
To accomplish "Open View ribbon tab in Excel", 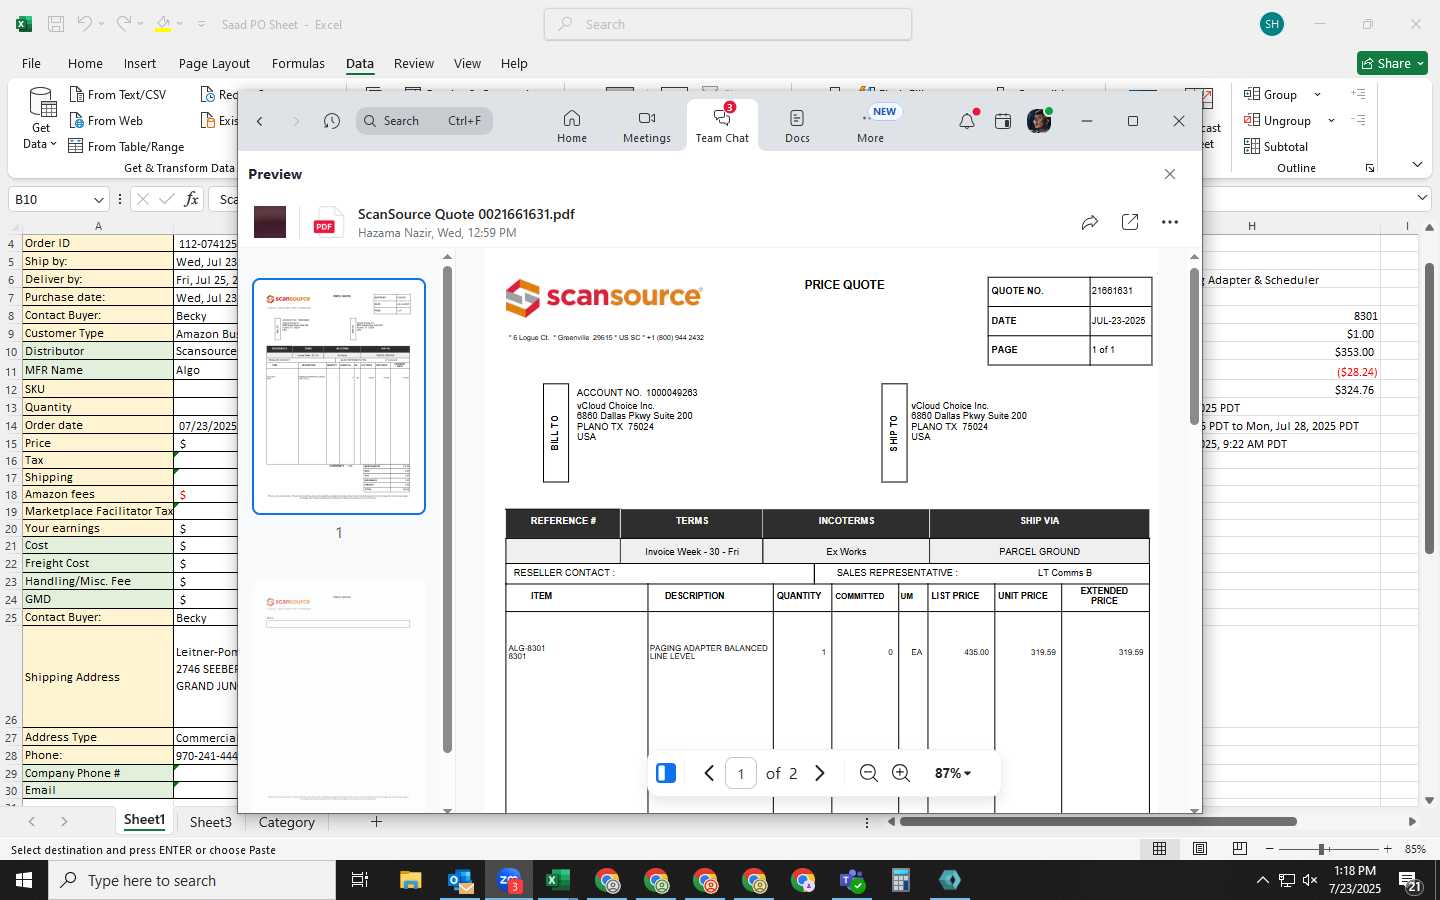I will point(467,63).
